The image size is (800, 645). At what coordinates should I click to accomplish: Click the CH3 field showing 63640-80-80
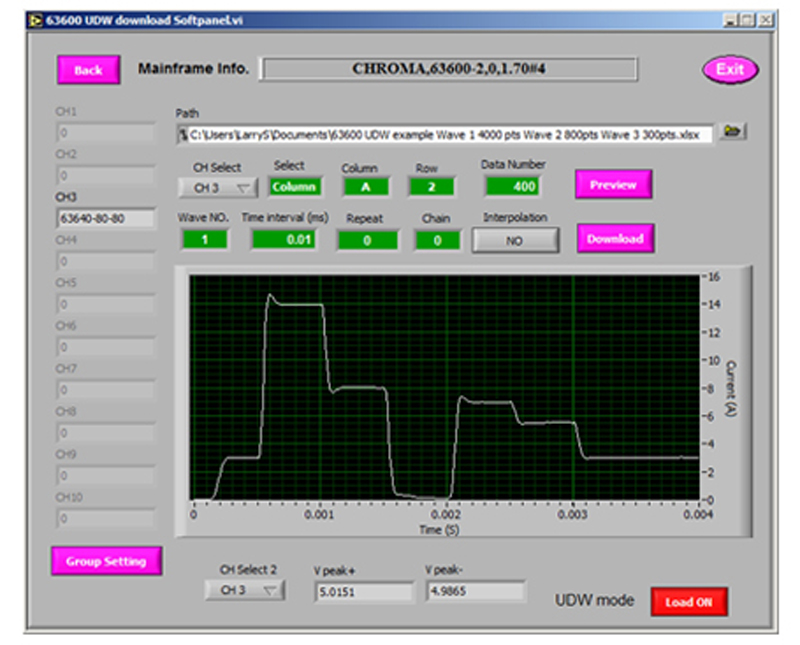pos(105,218)
